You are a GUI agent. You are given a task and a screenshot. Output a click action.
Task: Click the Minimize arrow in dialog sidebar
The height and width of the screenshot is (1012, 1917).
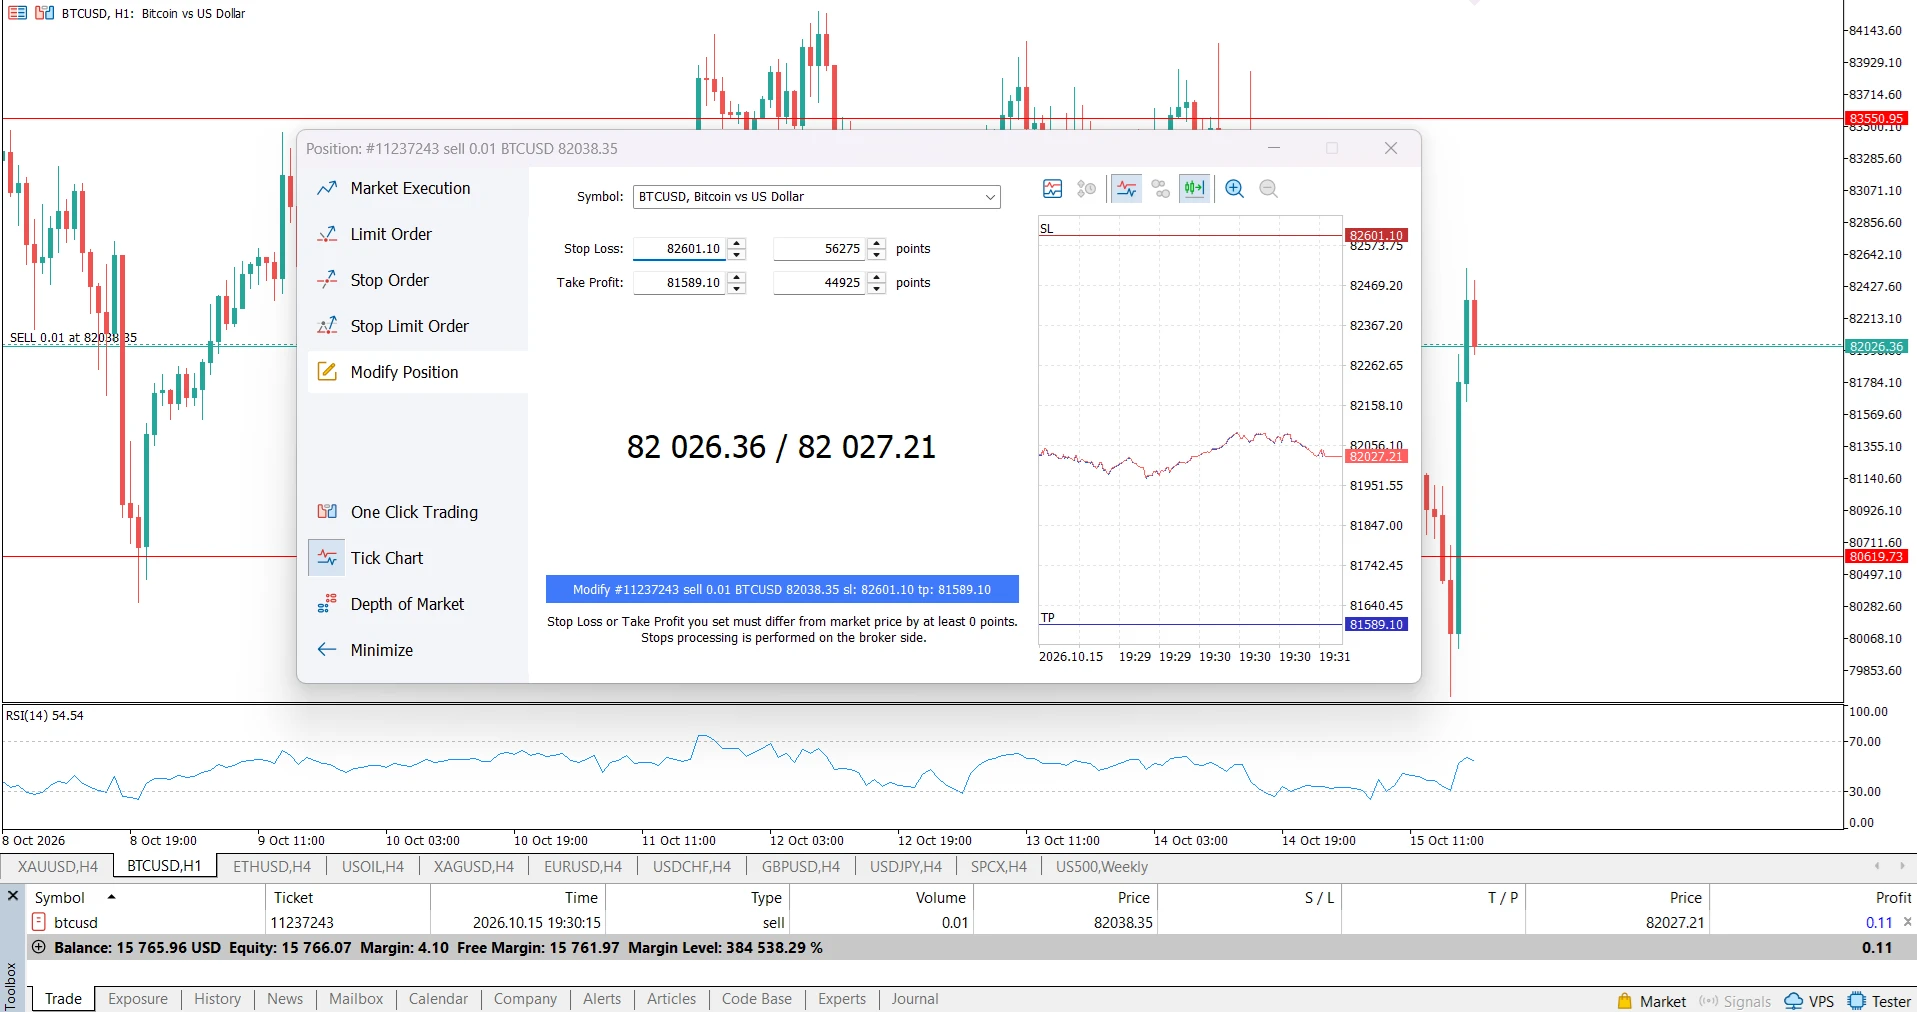(x=327, y=650)
